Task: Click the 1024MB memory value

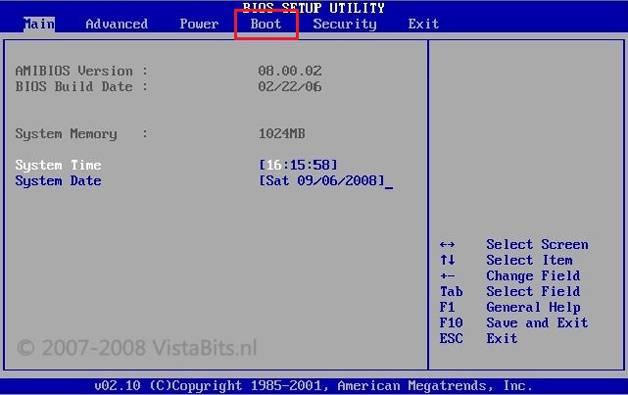Action: tap(282, 134)
